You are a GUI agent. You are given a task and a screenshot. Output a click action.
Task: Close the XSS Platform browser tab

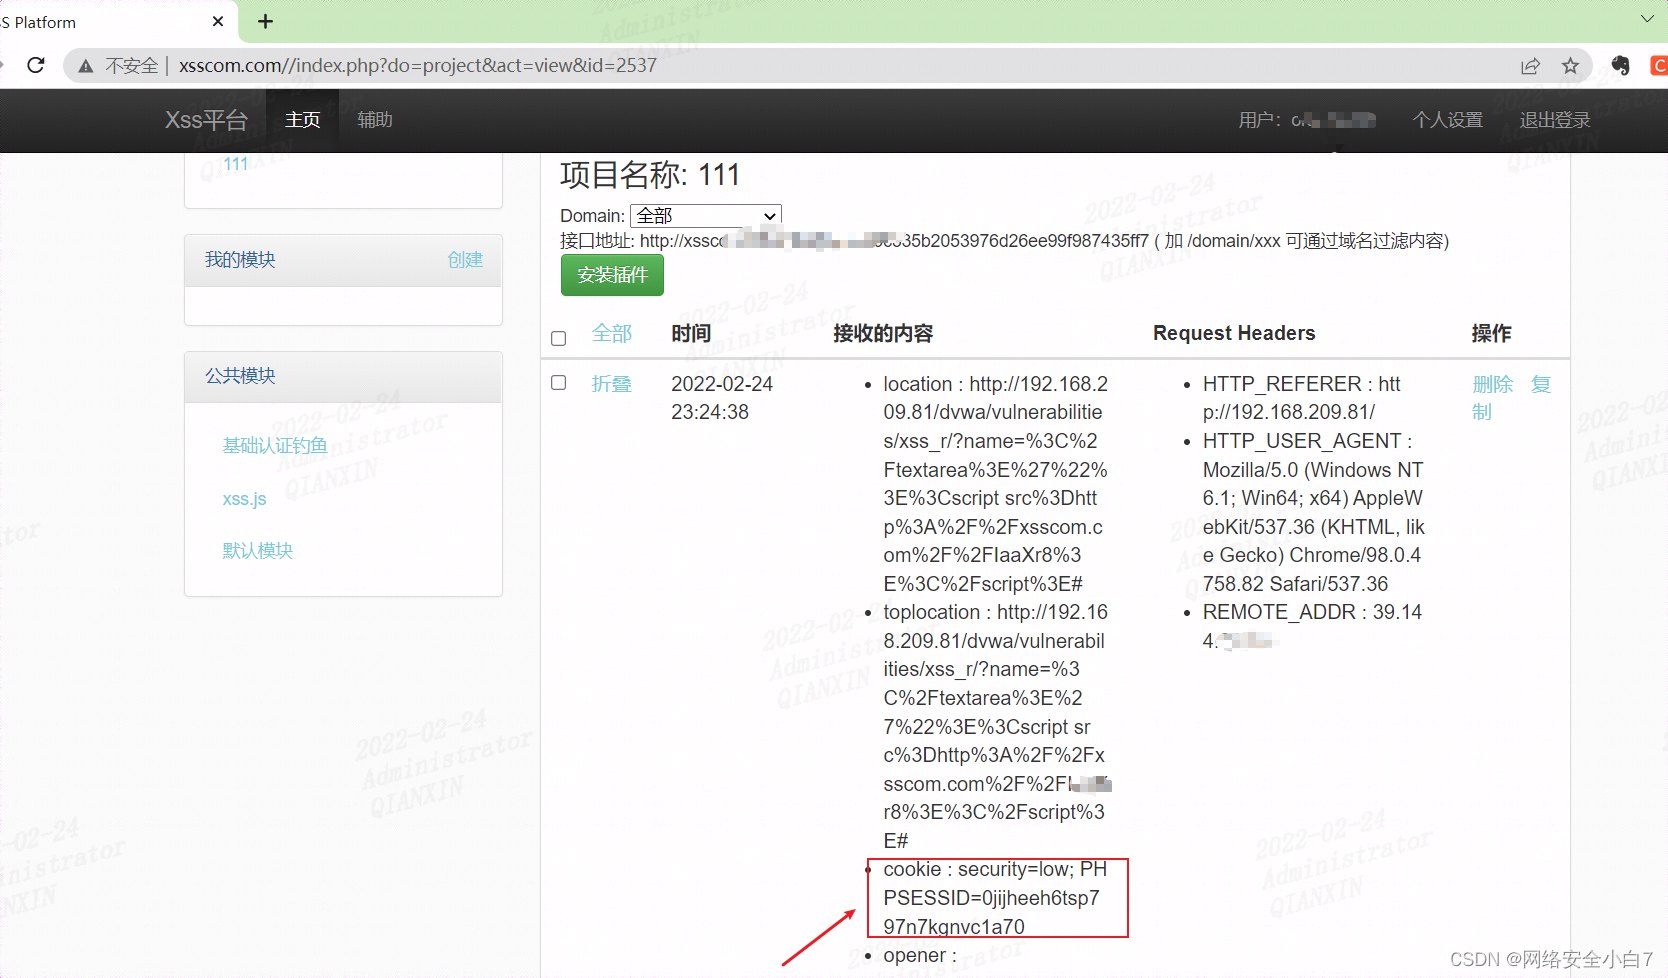pos(218,22)
